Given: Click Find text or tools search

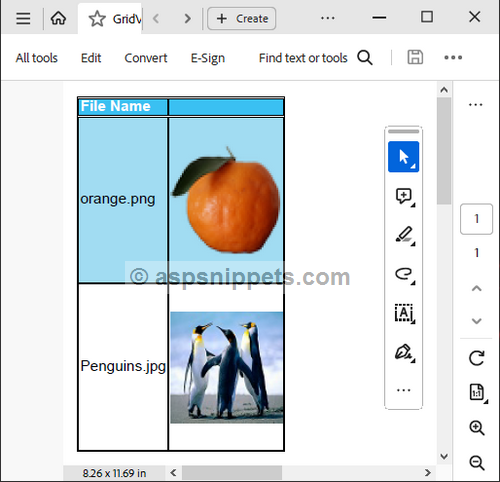Looking at the screenshot, I should point(315,58).
